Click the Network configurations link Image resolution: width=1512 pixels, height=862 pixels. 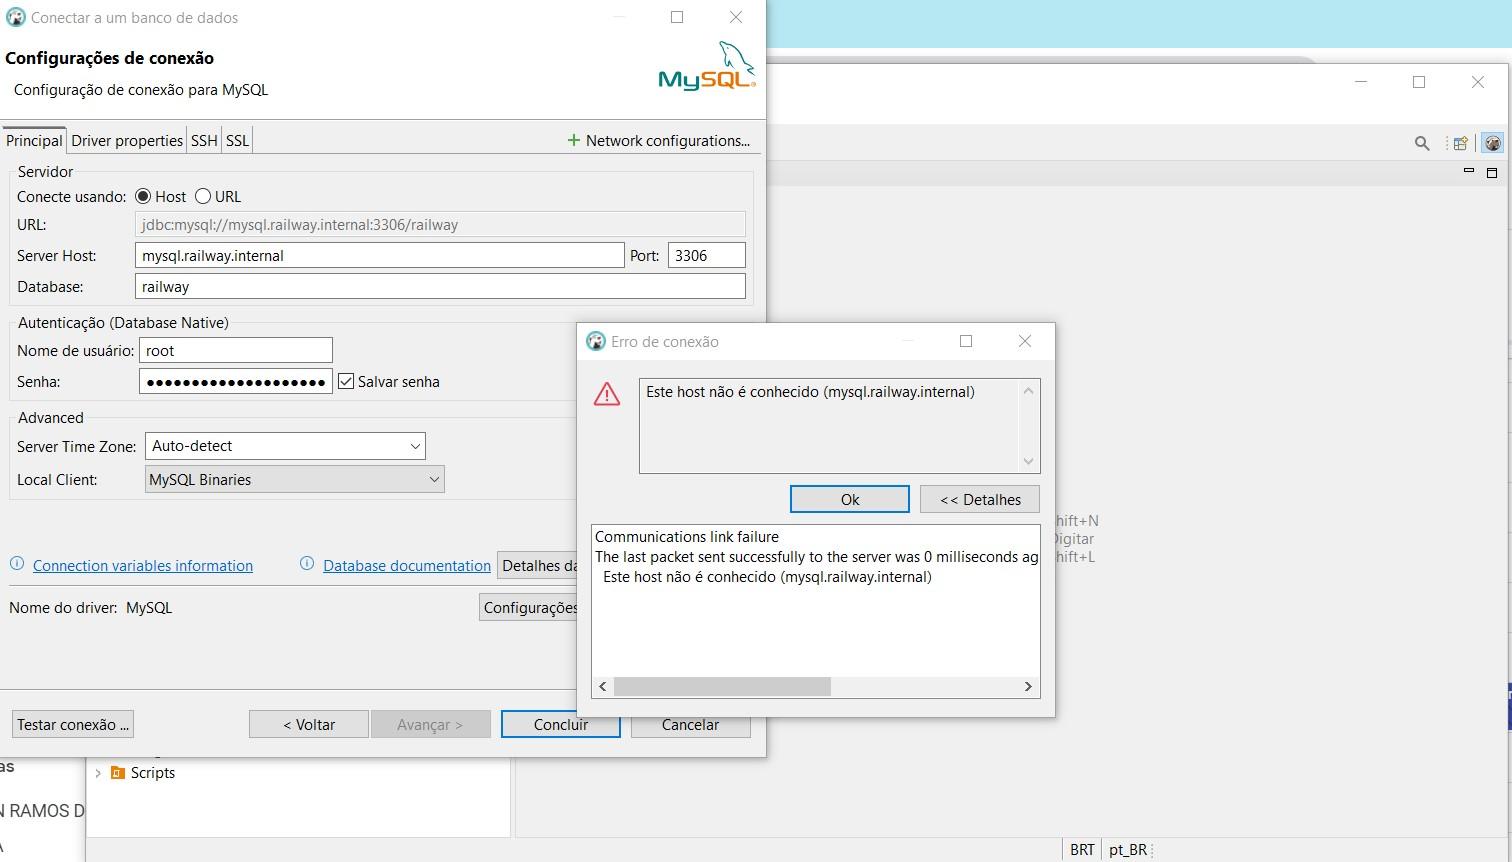pos(668,140)
